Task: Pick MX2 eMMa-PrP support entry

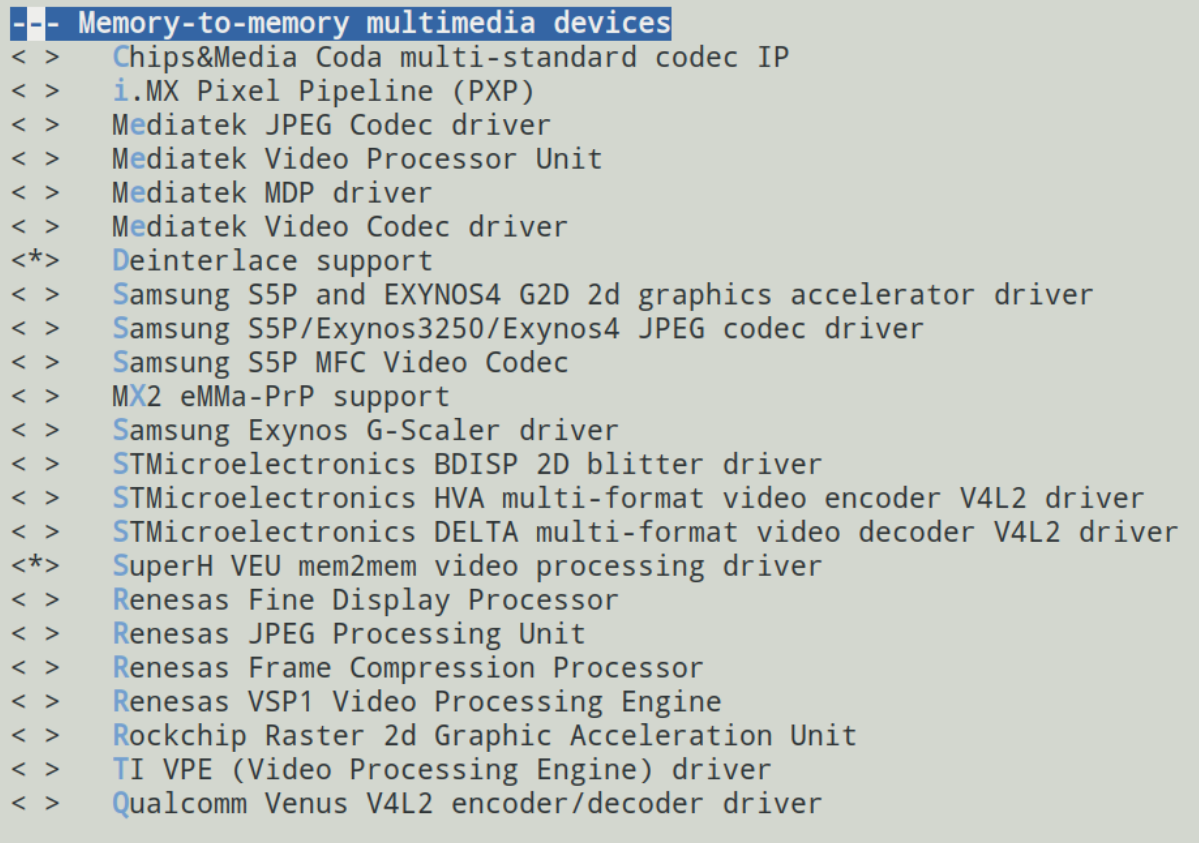Action: (281, 396)
